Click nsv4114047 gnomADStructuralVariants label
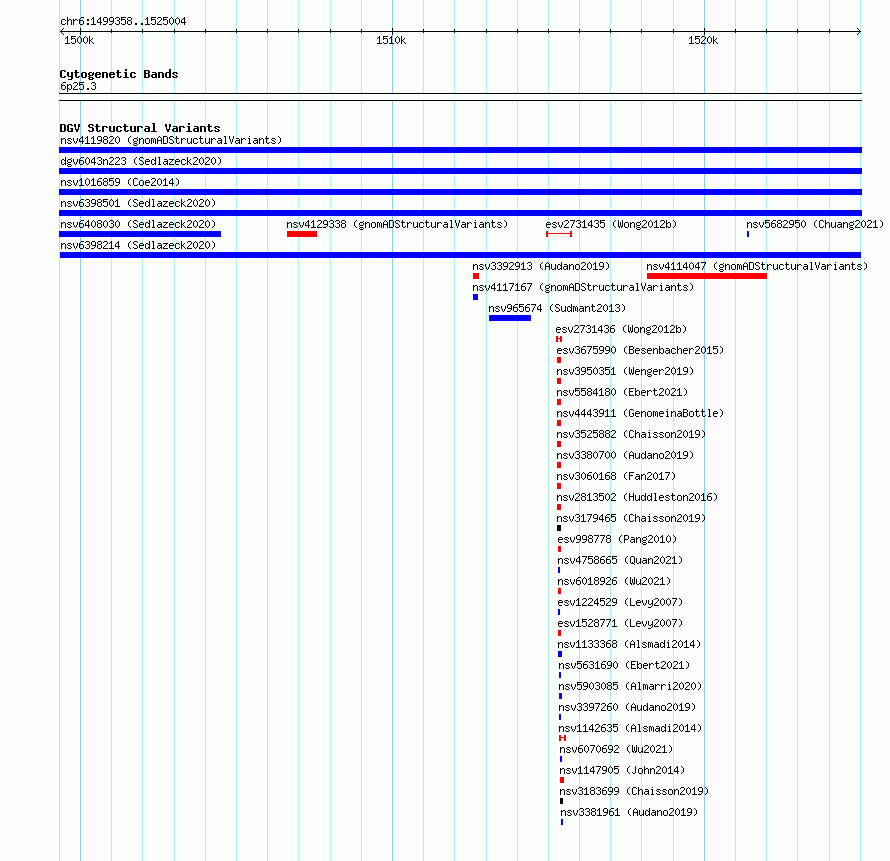 [757, 266]
